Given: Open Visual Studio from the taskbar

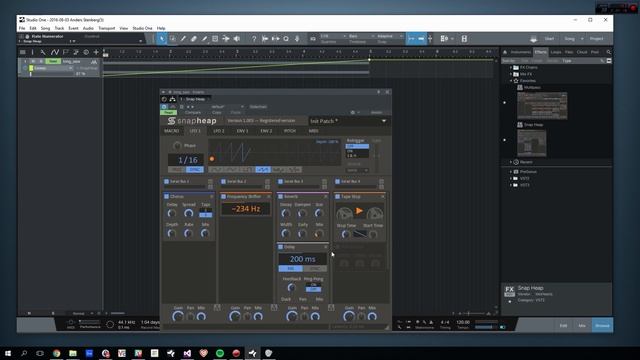Looking at the screenshot, I should [x=187, y=353].
